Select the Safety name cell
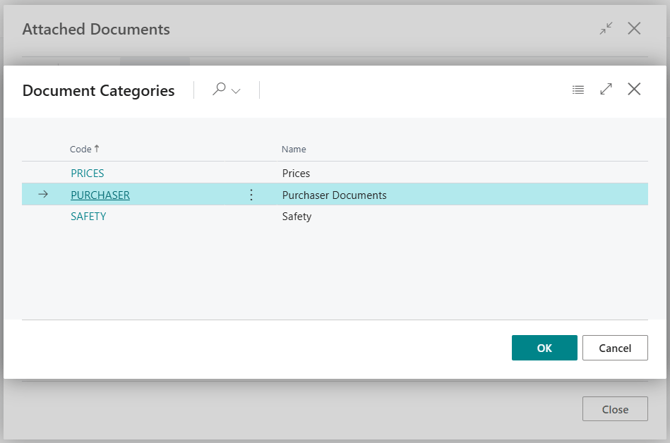 click(x=297, y=217)
